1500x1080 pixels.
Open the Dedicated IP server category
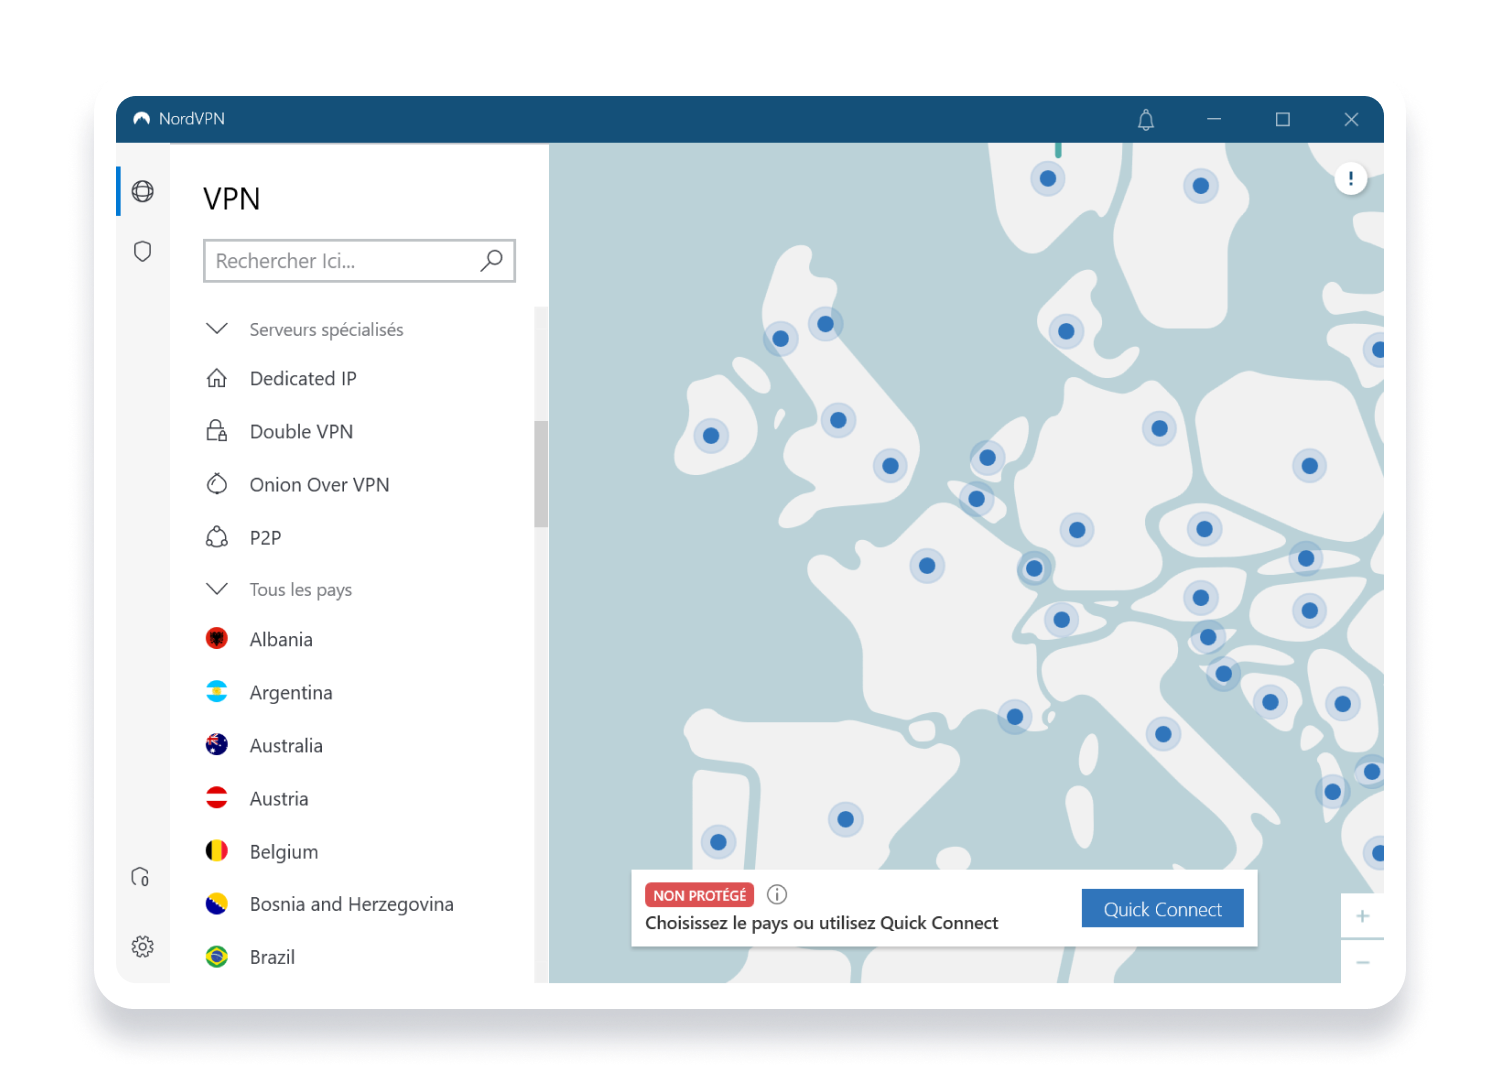[302, 378]
